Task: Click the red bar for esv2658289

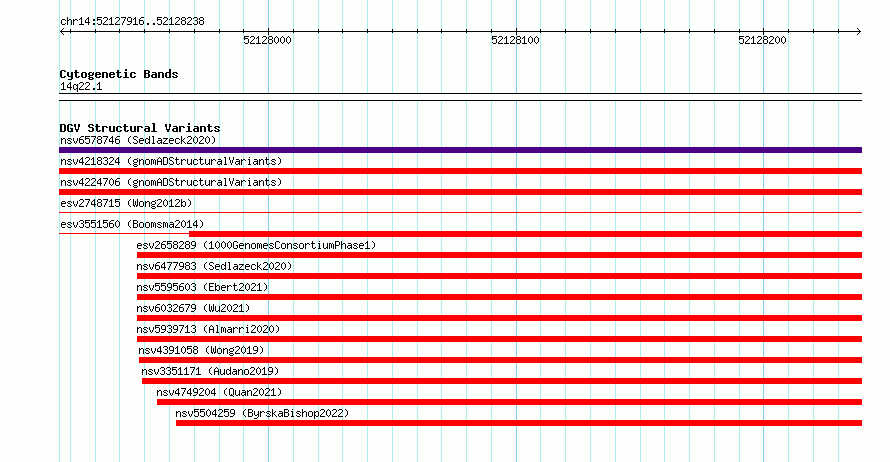Action: pyautogui.click(x=499, y=255)
